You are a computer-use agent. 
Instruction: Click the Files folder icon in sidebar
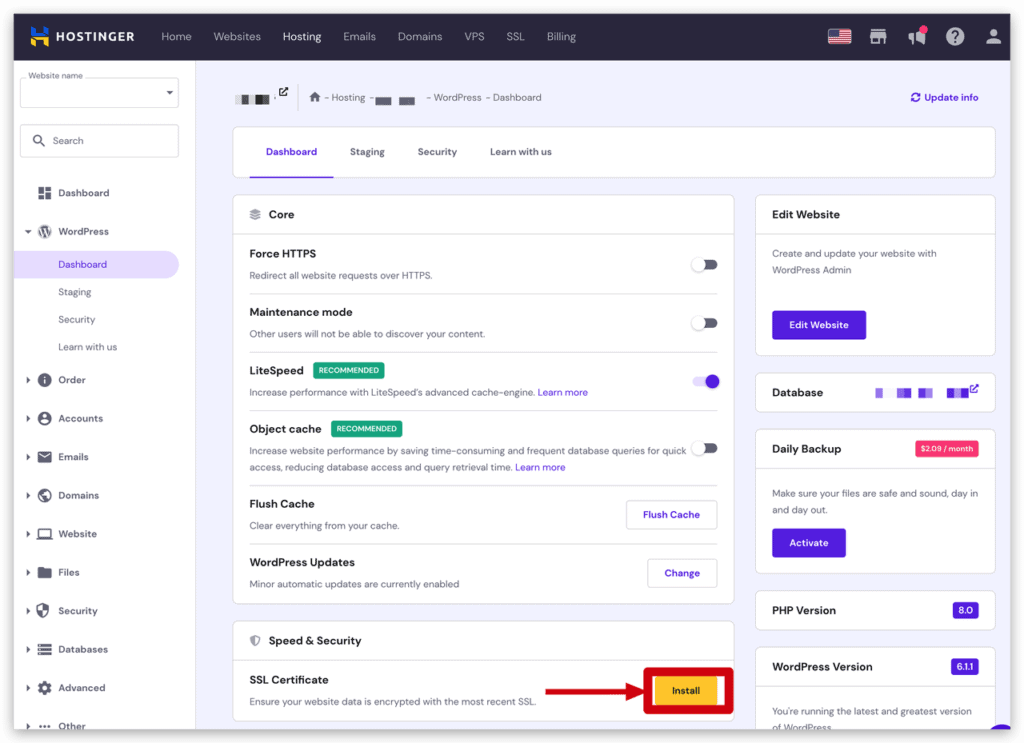click(x=44, y=573)
